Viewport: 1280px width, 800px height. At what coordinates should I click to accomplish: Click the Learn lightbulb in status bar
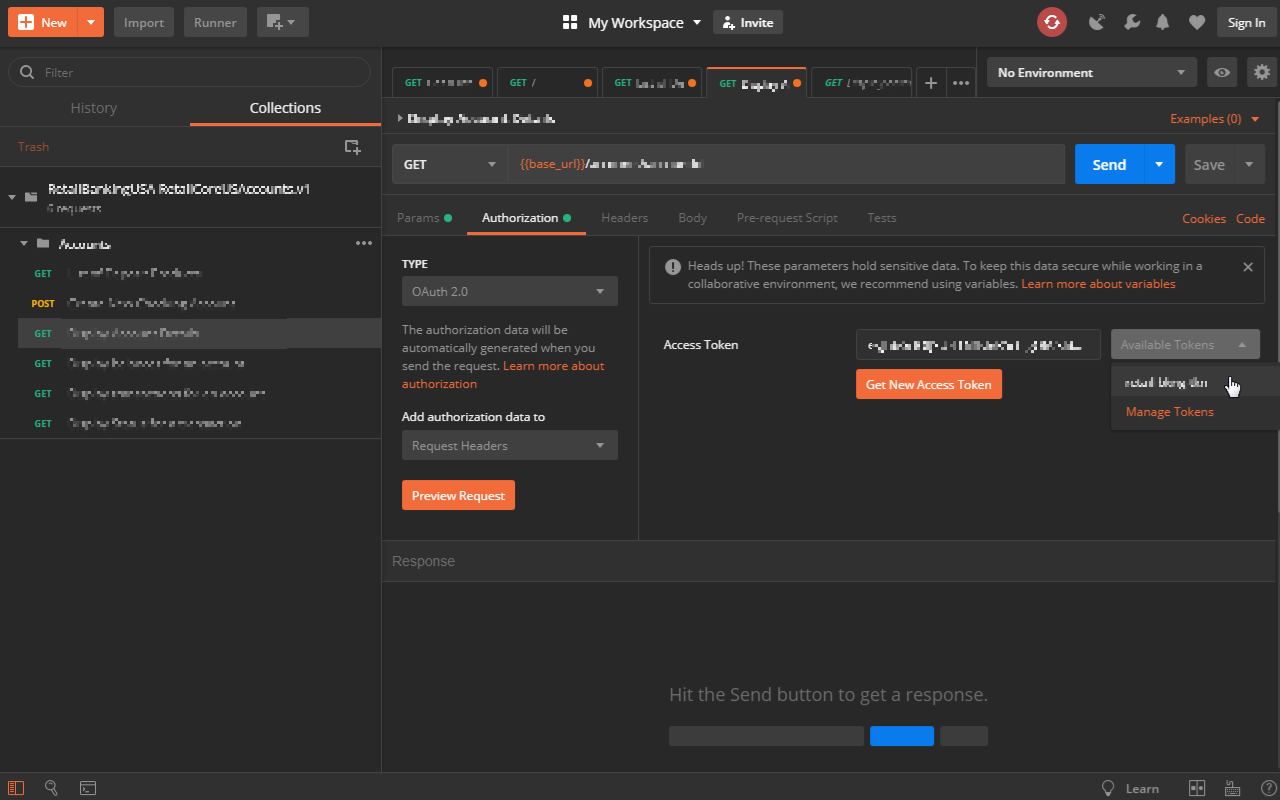click(1108, 788)
